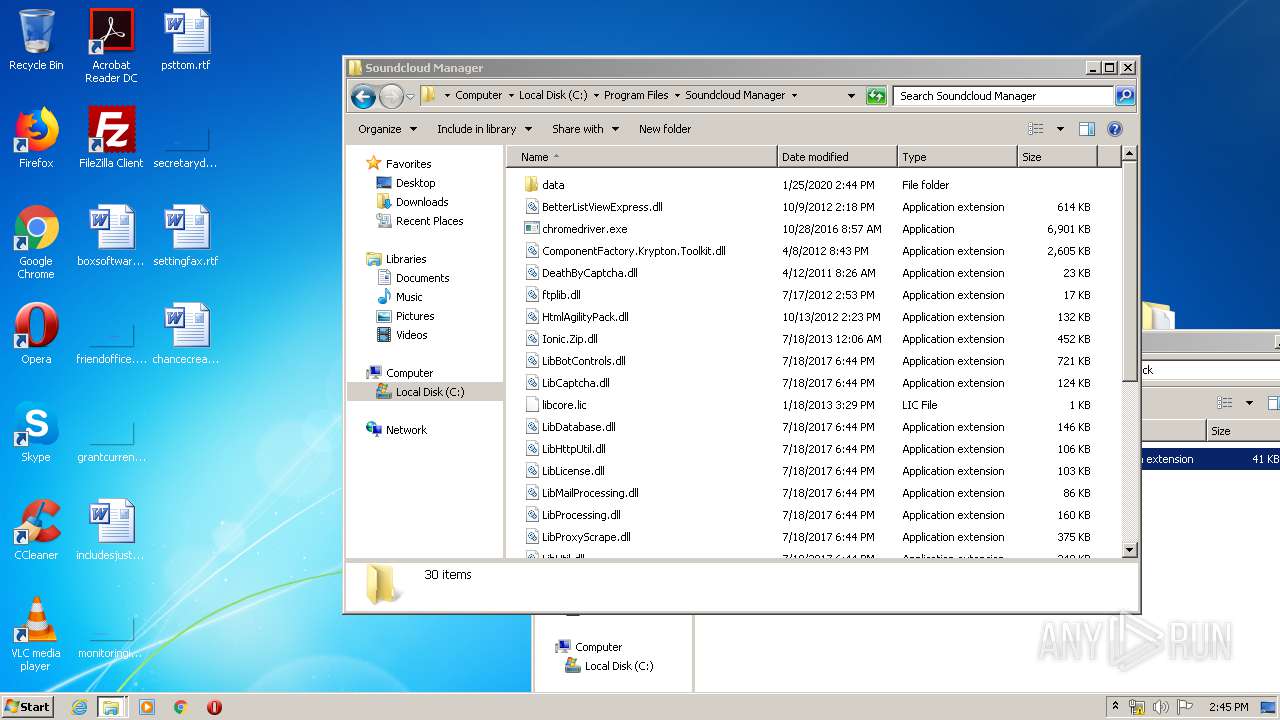1280x720 pixels.
Task: Open the FileZilla Client desktop icon
Action: 111,138
